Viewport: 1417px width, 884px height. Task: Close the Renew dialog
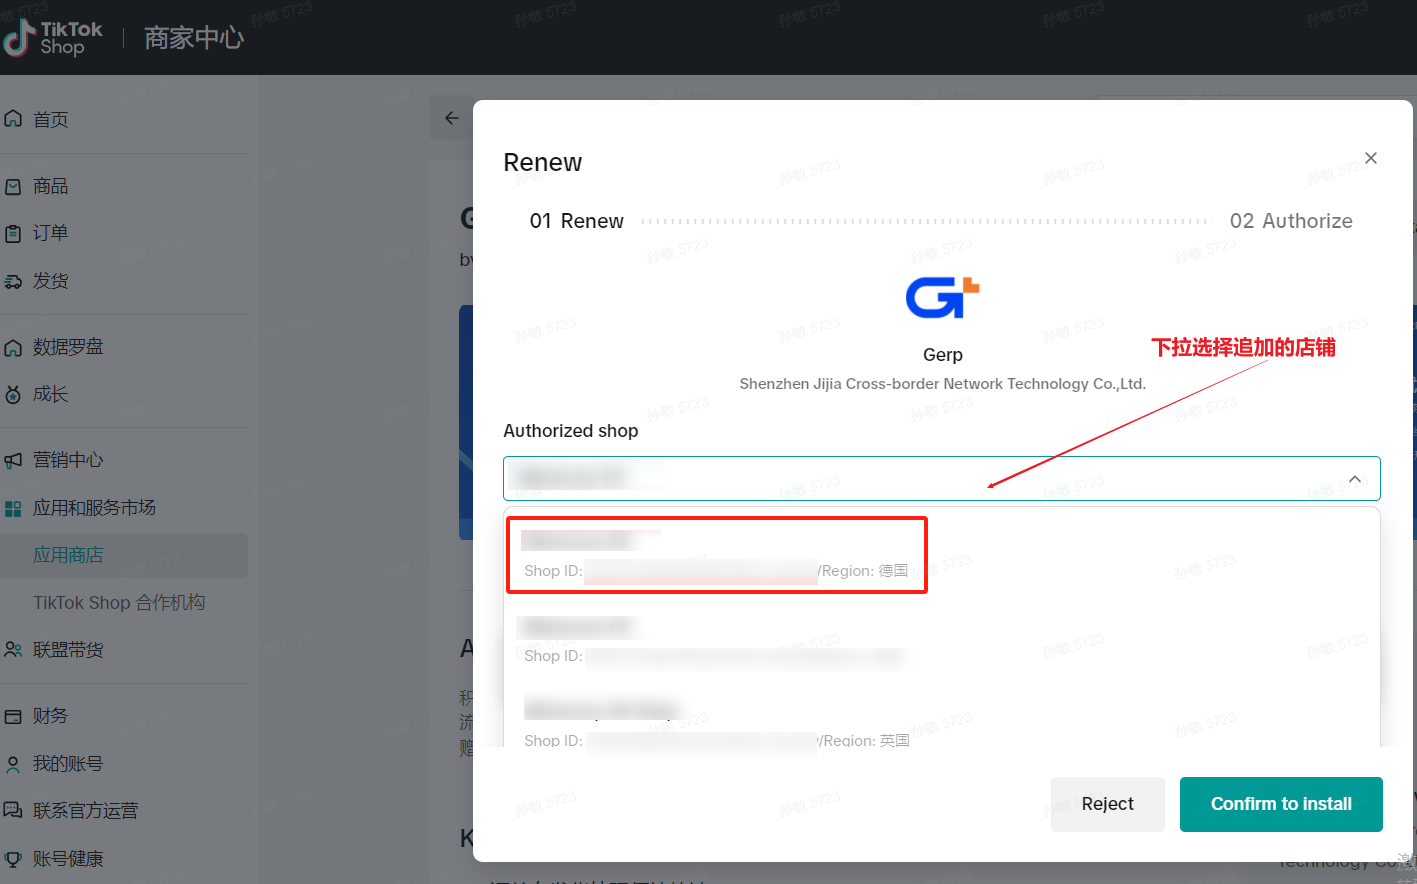[x=1371, y=158]
